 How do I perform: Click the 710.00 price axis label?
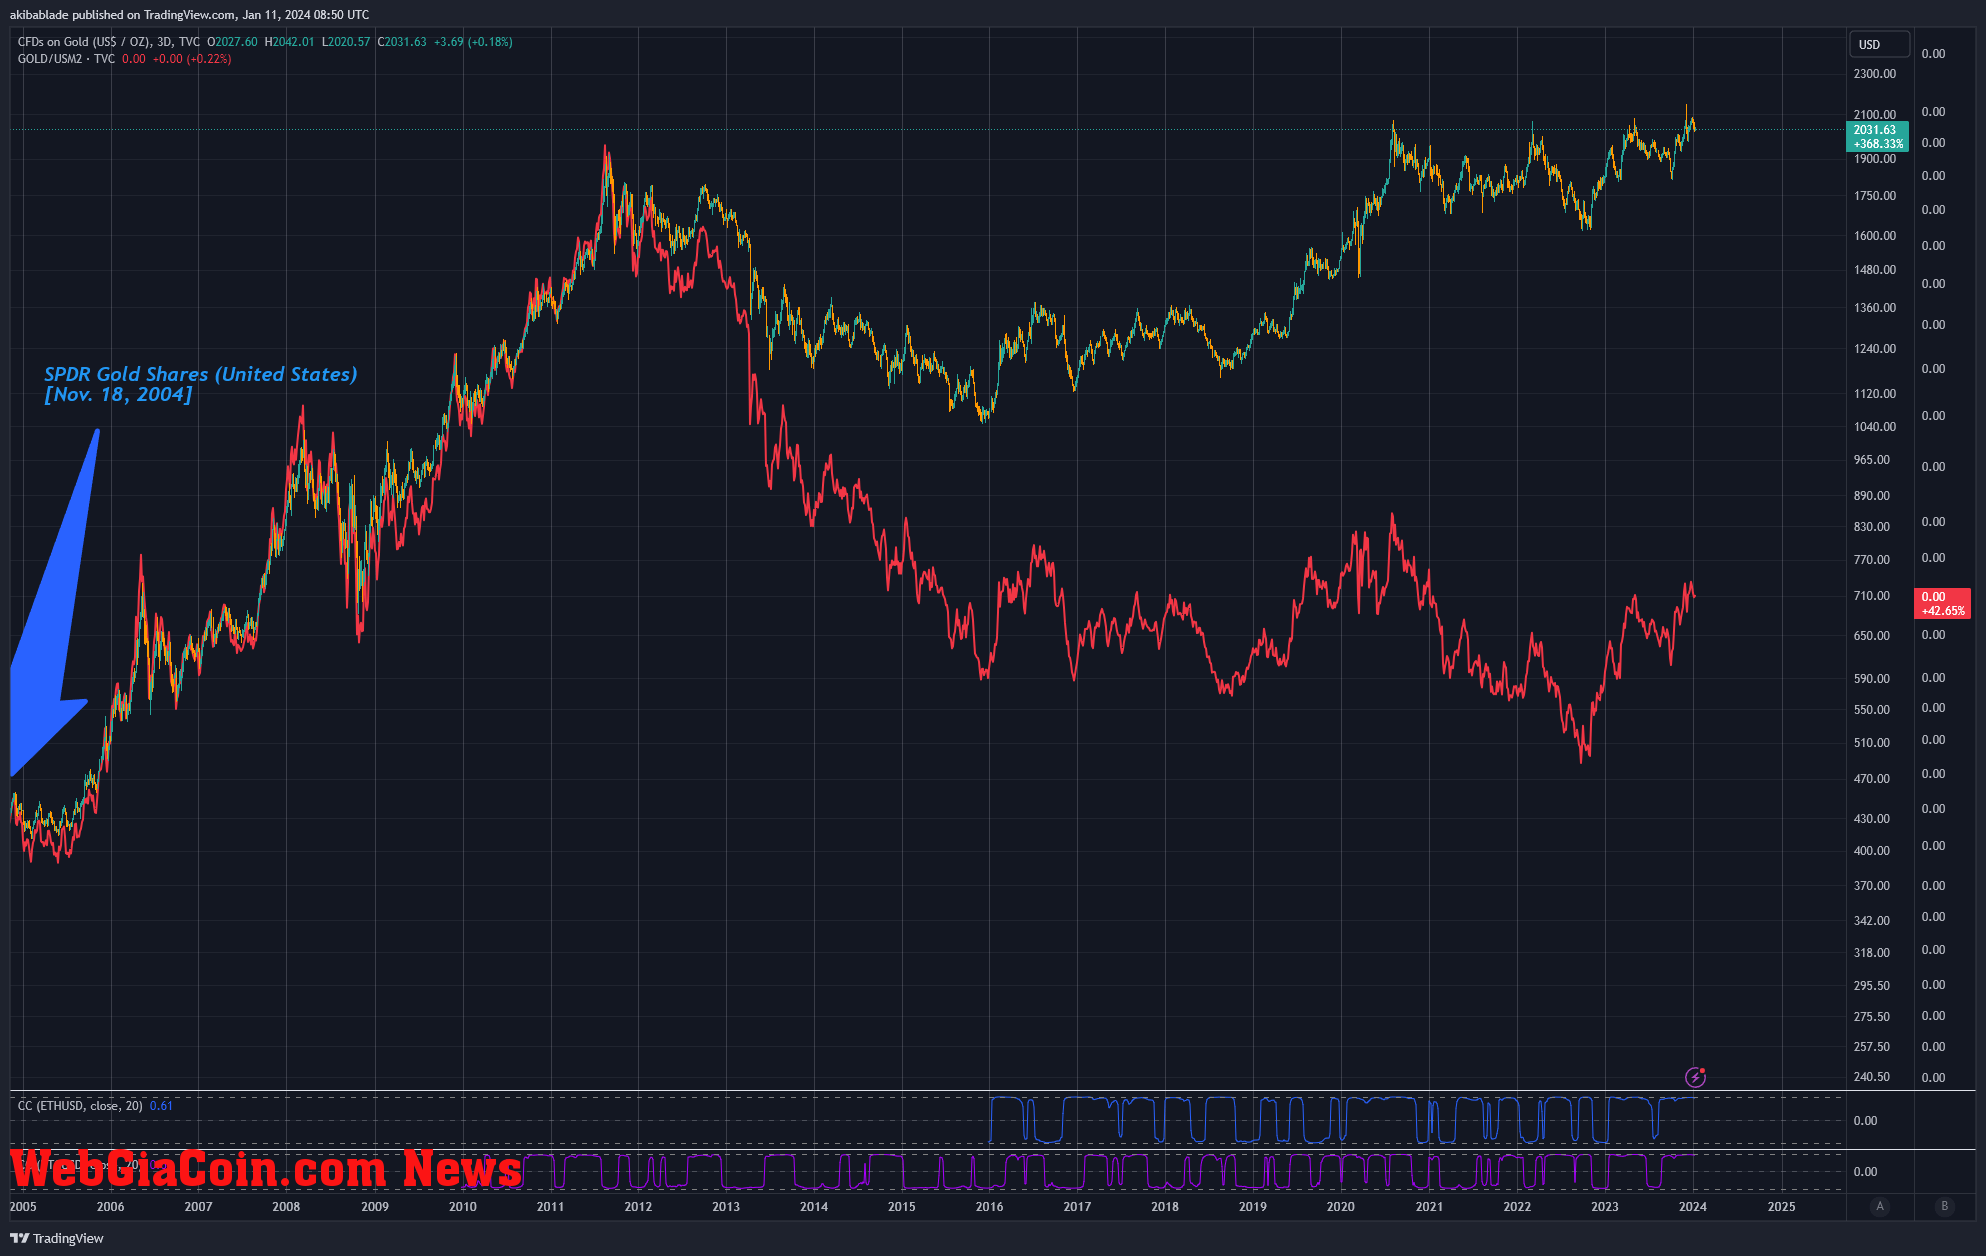pos(1872,596)
